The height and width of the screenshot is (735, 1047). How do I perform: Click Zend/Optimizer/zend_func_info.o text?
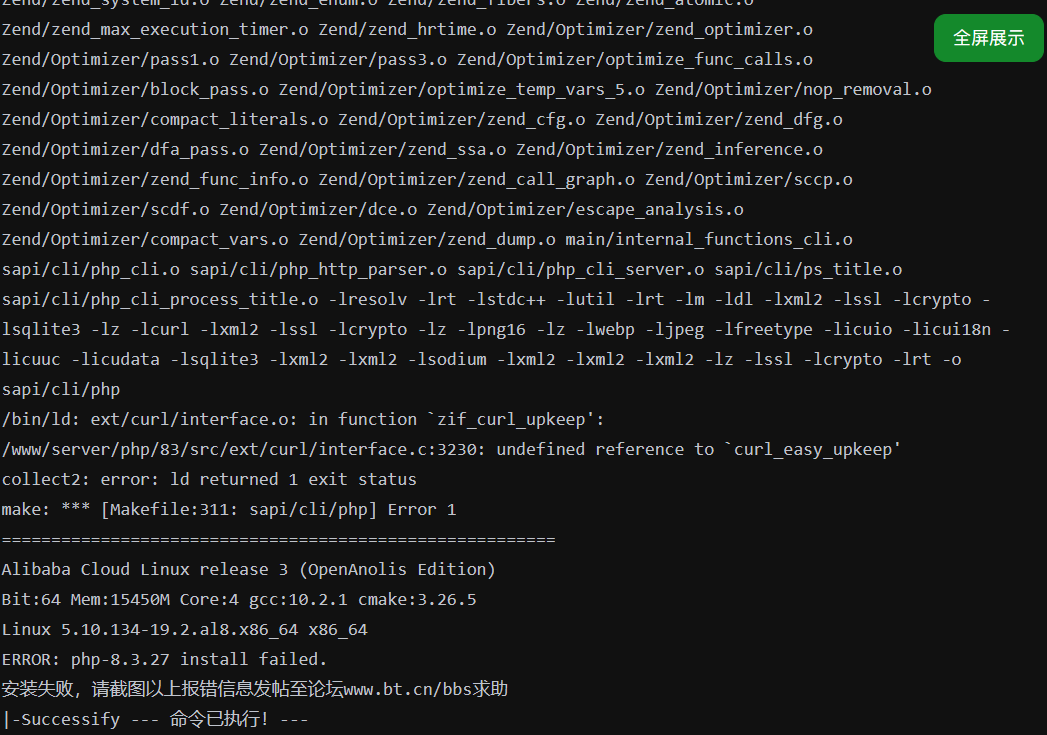[x=155, y=179]
